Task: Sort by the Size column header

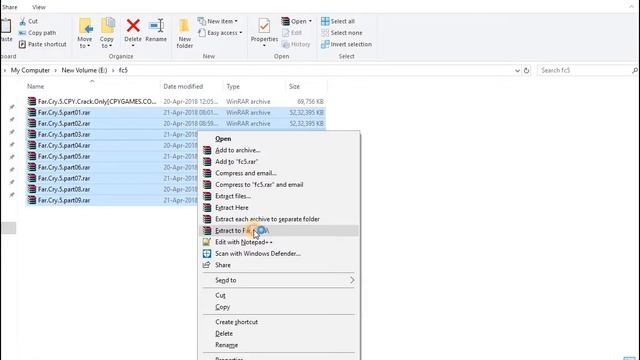Action: click(x=294, y=87)
